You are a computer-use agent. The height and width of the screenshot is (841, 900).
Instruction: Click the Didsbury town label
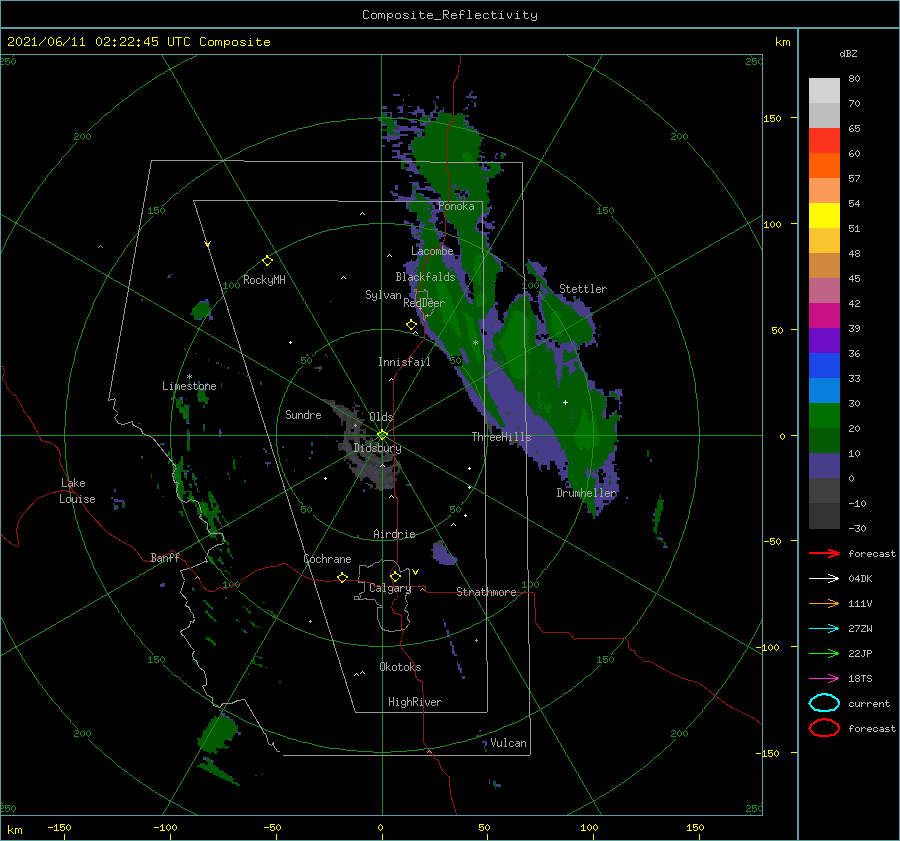point(377,448)
